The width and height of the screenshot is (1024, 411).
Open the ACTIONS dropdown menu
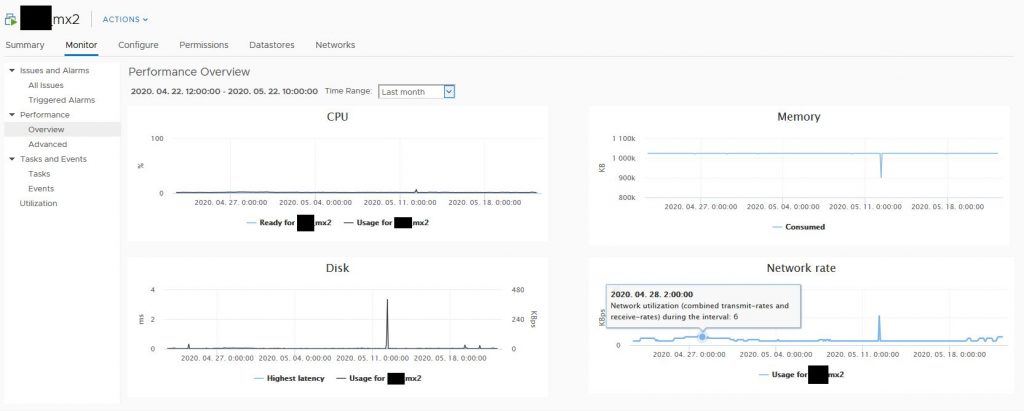(x=125, y=19)
